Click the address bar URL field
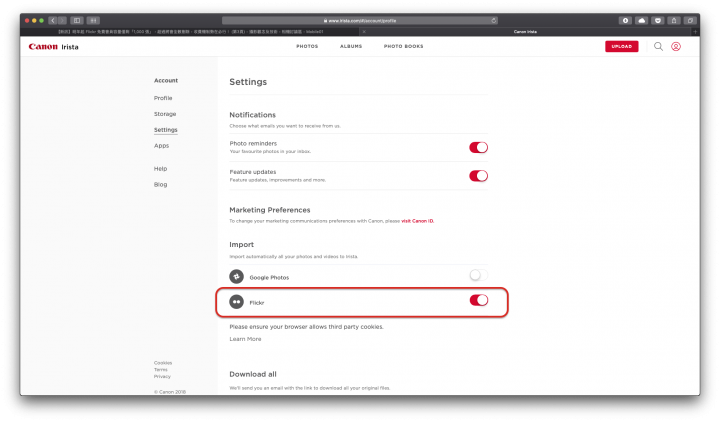 pos(360,20)
